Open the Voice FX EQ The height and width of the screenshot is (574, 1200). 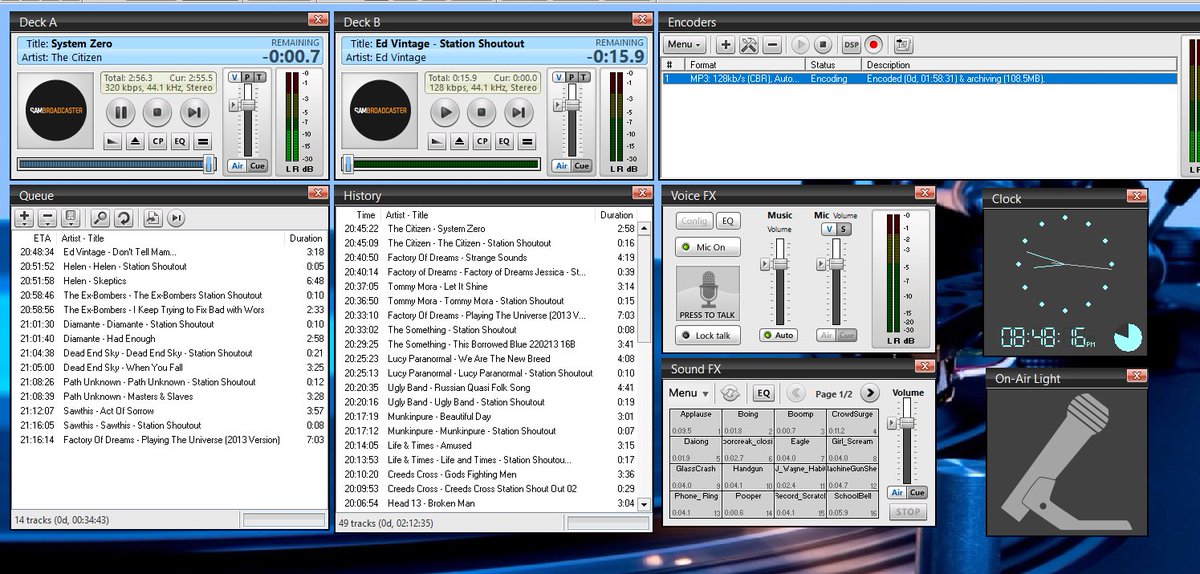pyautogui.click(x=728, y=221)
